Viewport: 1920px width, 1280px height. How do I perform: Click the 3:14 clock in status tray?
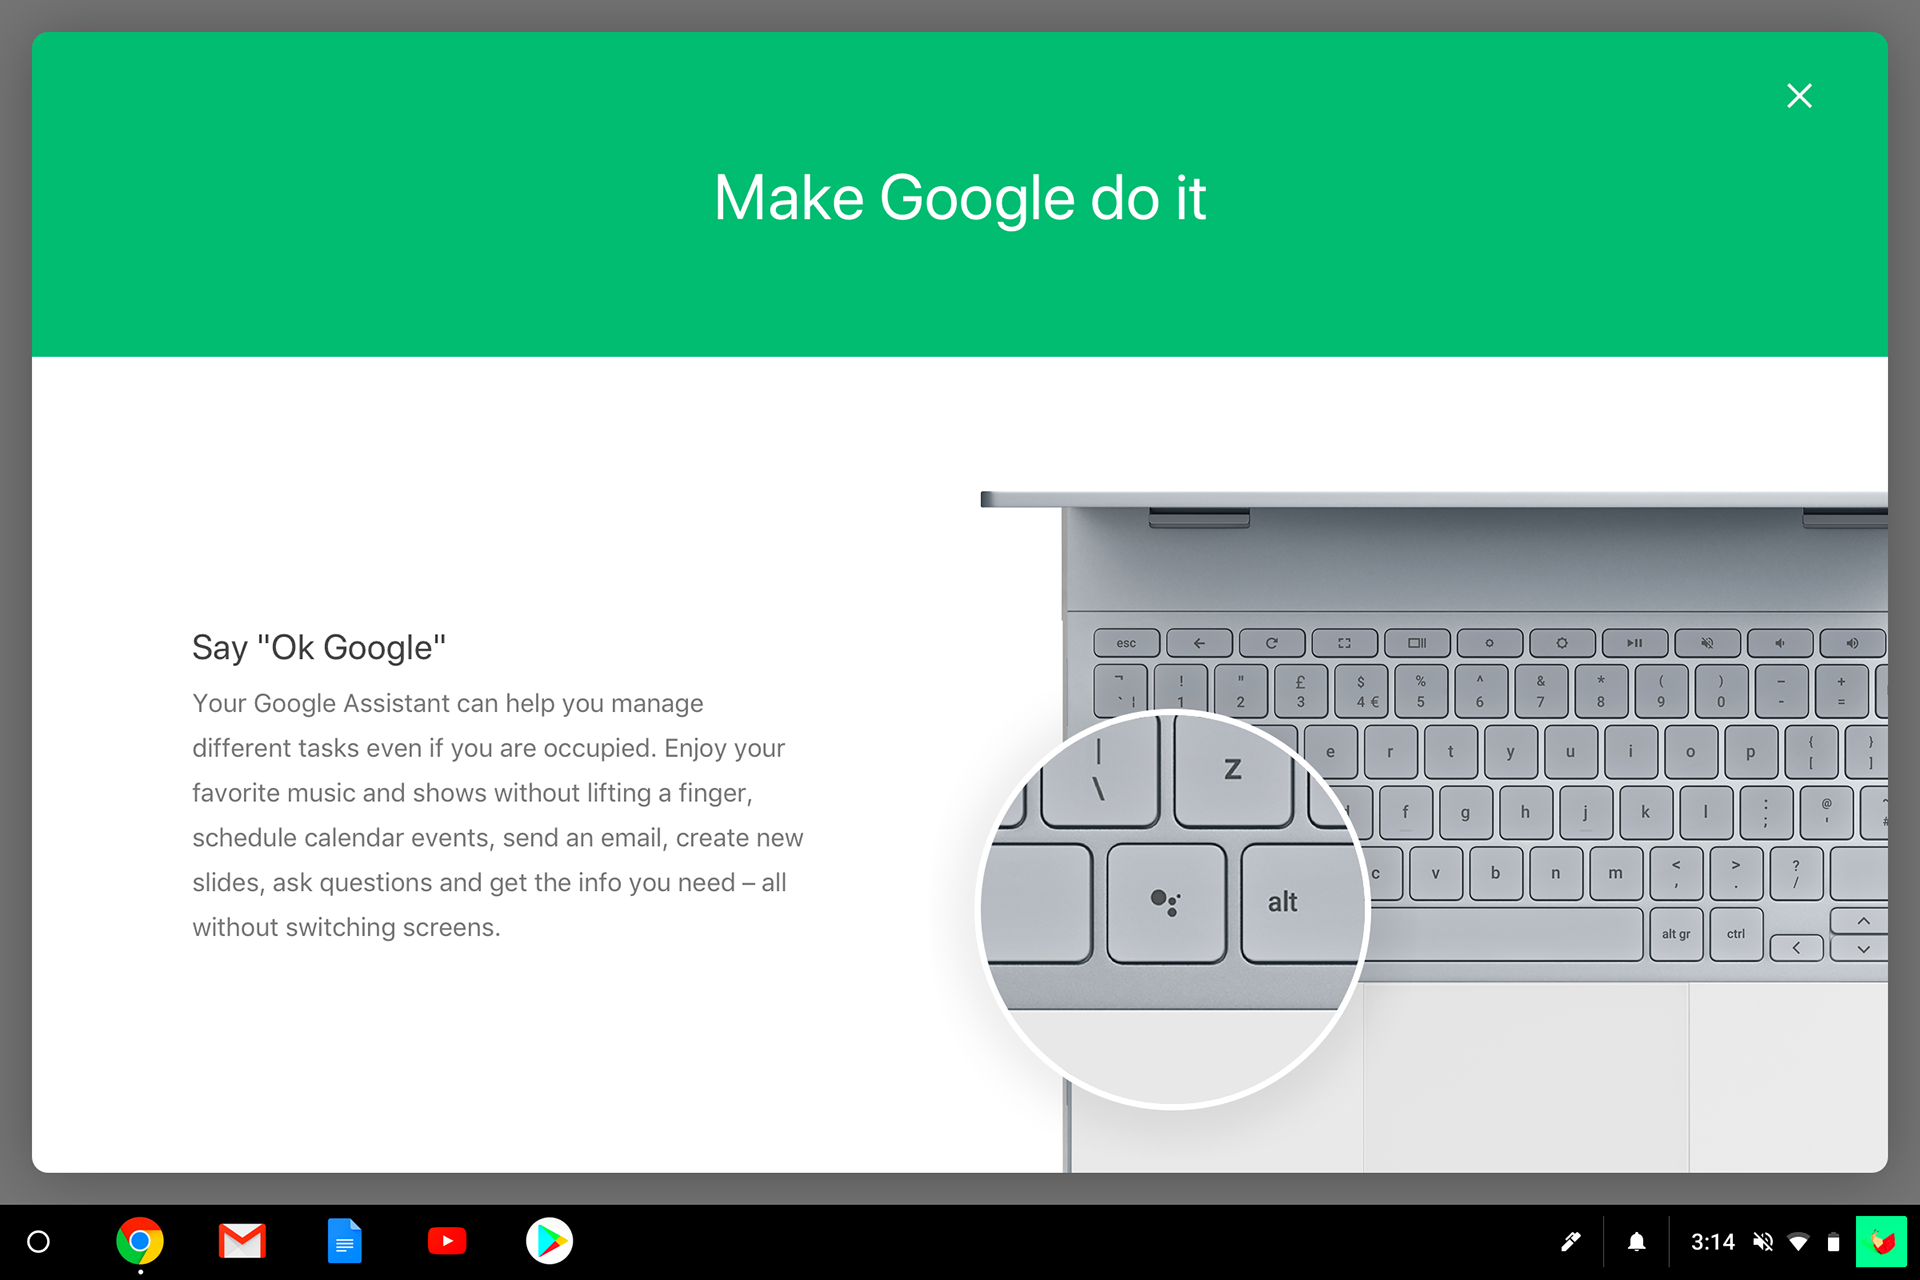click(x=1712, y=1242)
